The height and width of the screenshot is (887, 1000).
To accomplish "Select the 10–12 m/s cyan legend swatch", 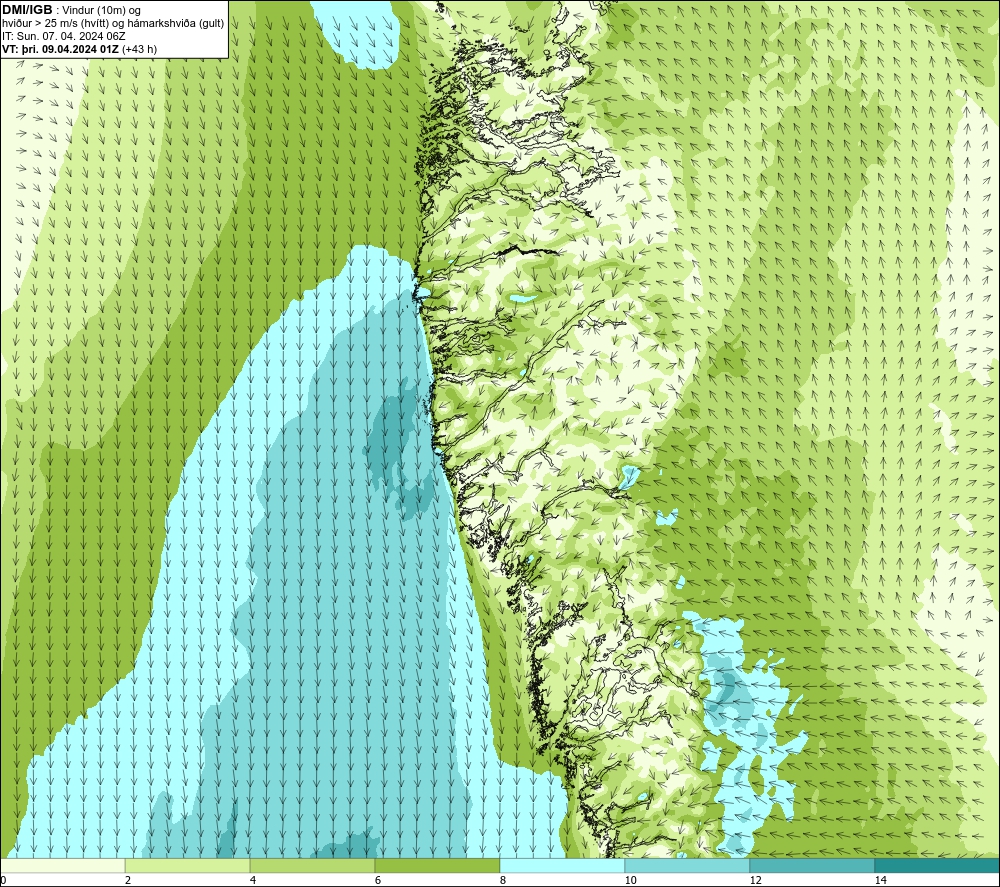I will 688,865.
